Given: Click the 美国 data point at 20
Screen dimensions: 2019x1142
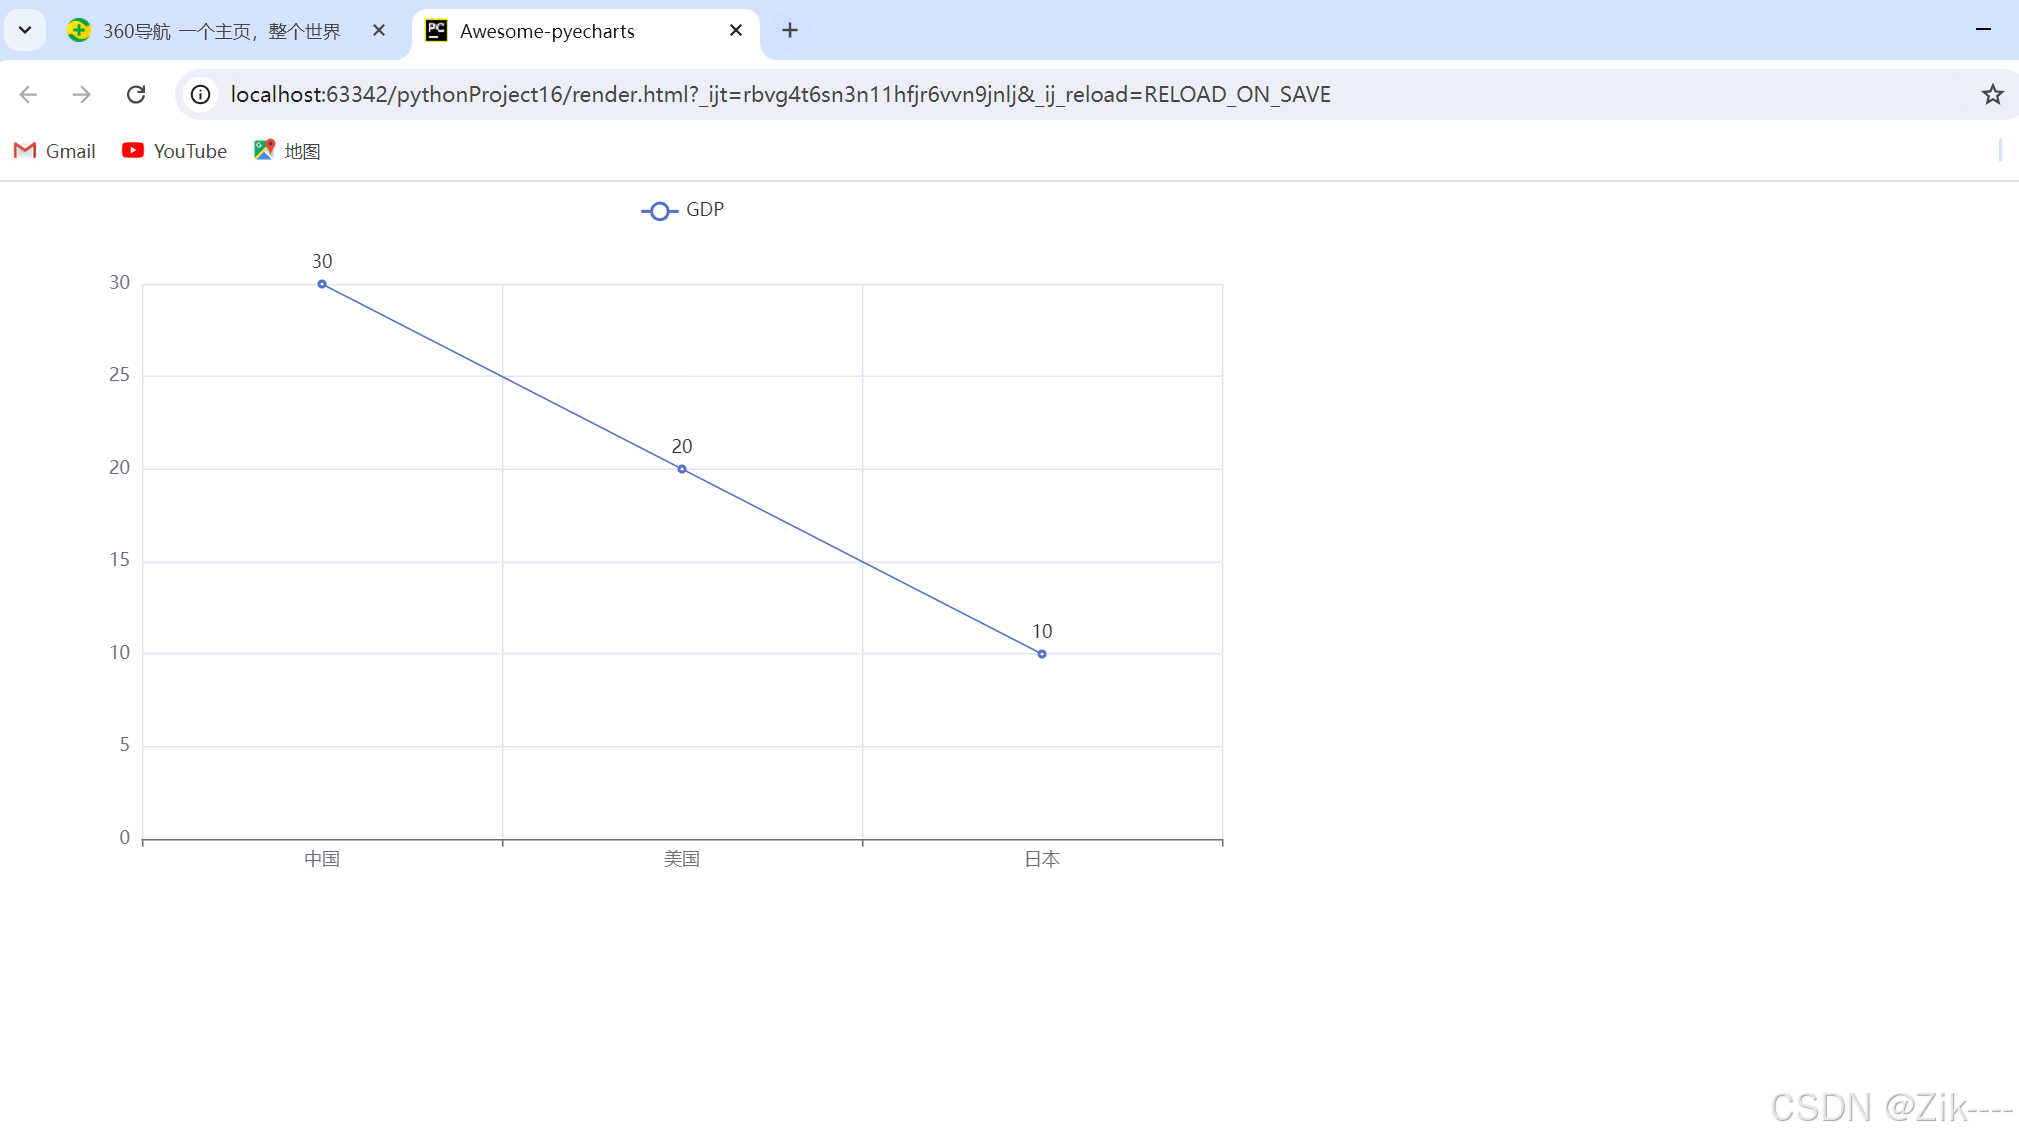Looking at the screenshot, I should 682,469.
